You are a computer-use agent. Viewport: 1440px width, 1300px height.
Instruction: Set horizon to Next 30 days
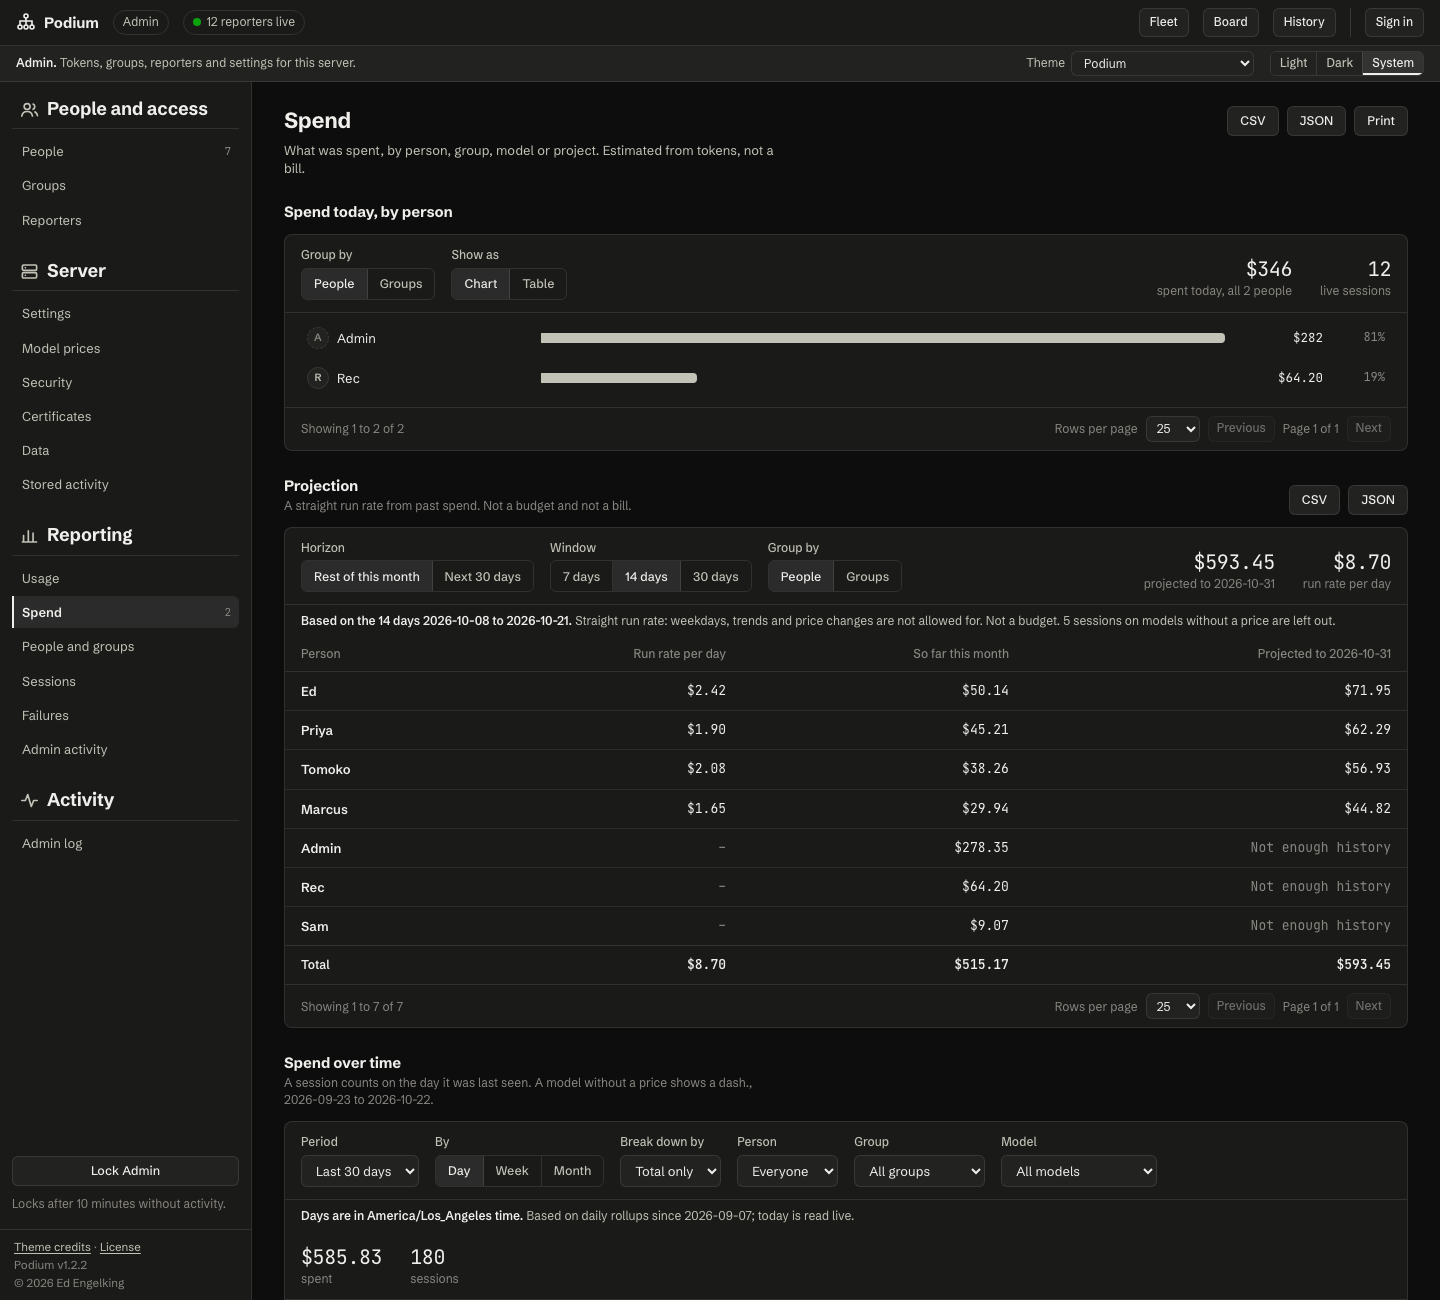point(482,577)
